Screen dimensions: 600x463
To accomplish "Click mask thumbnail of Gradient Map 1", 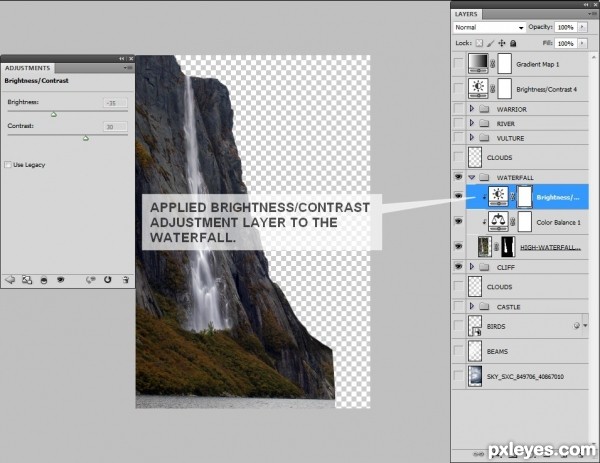I will pos(504,64).
